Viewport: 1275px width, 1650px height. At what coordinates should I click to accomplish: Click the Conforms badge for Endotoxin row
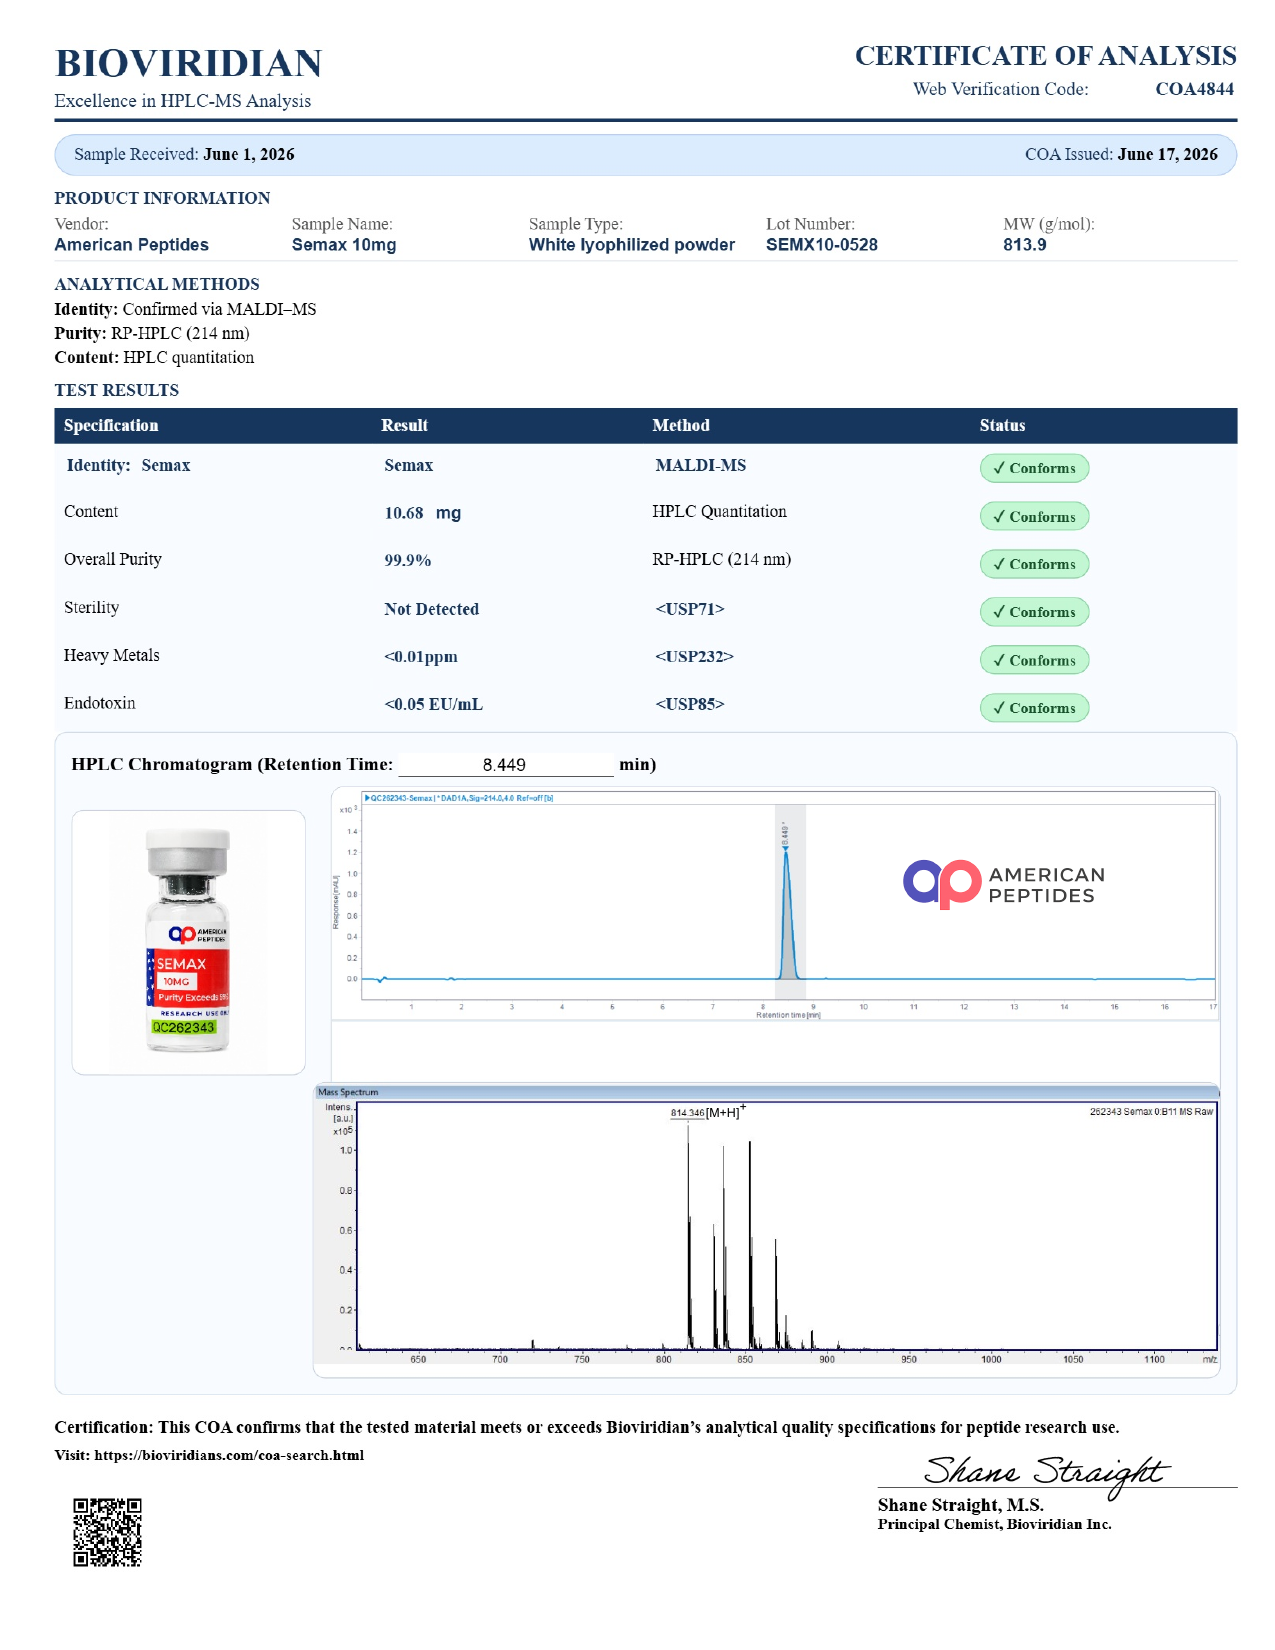(1034, 708)
